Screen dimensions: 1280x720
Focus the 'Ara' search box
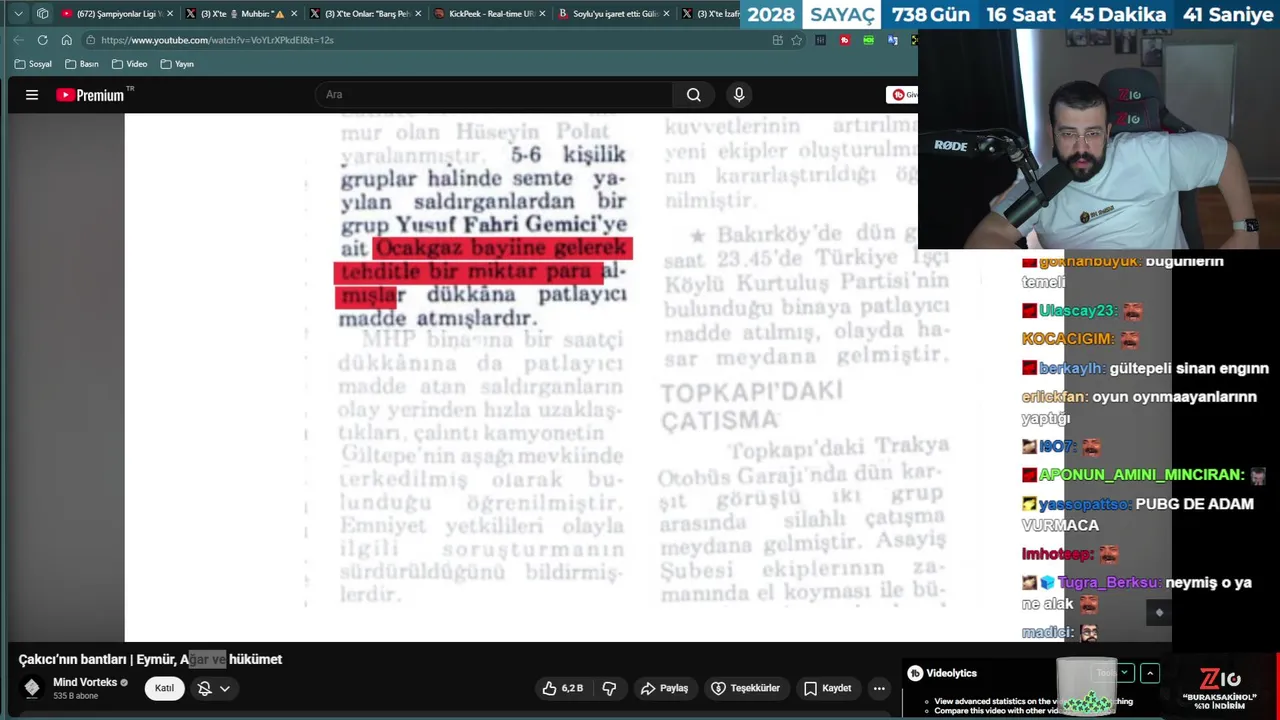pos(494,95)
